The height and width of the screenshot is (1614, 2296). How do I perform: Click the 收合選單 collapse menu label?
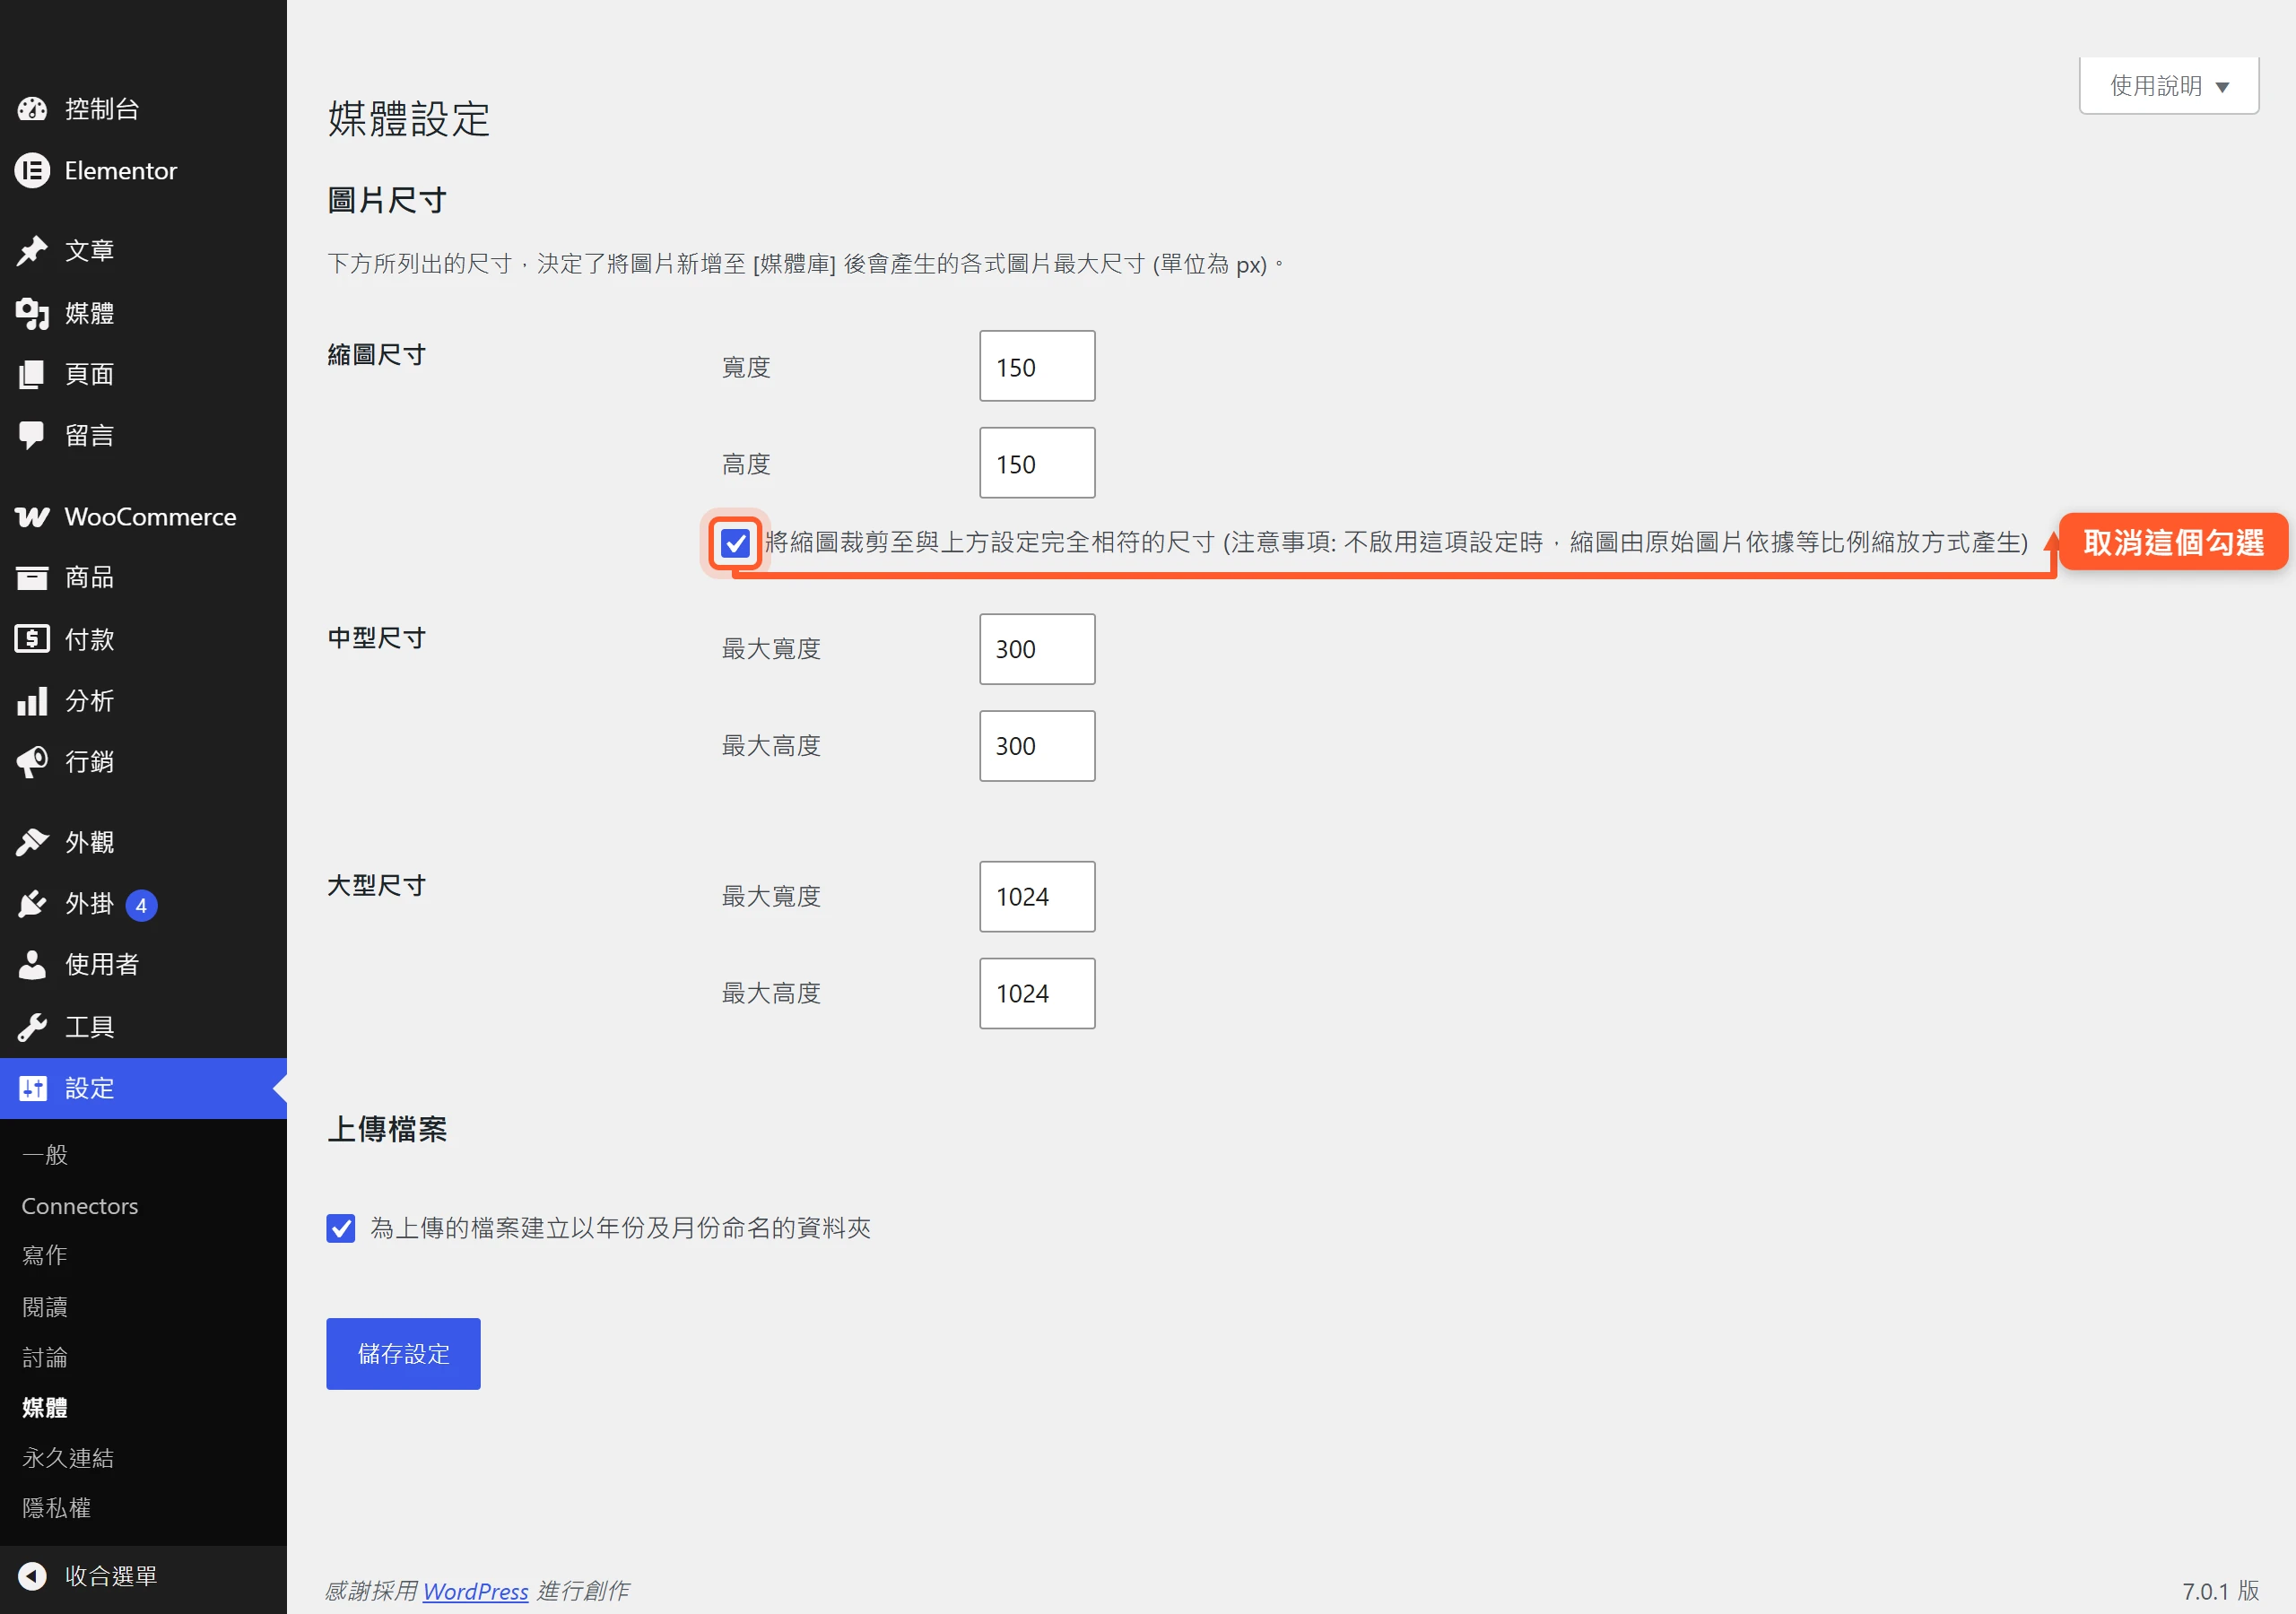click(111, 1576)
